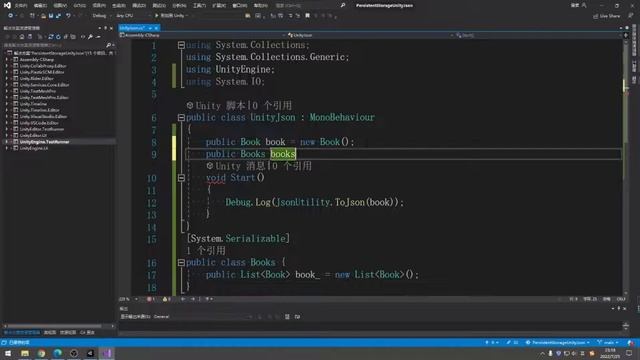
Task: Click the repository name in status bar
Action: tap(558, 342)
